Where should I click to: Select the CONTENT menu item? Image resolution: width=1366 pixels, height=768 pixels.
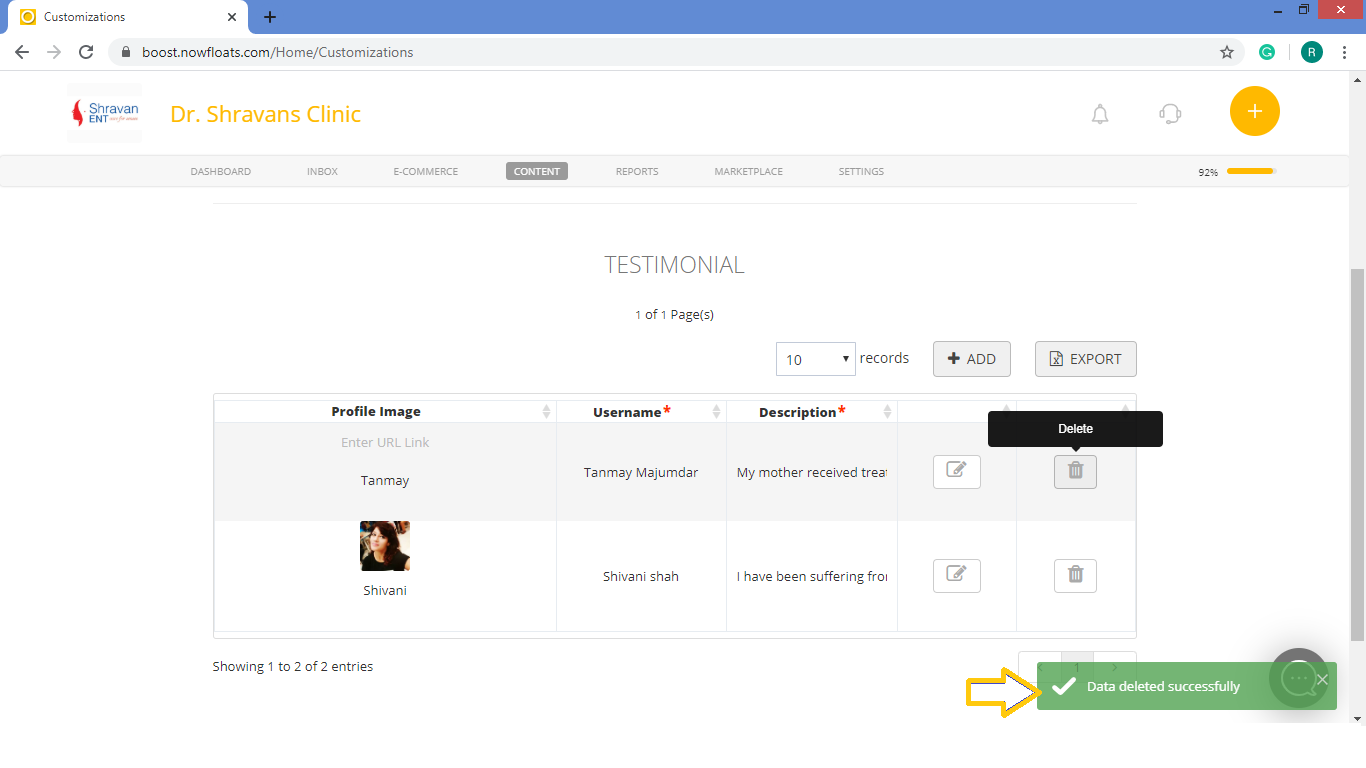tap(537, 171)
